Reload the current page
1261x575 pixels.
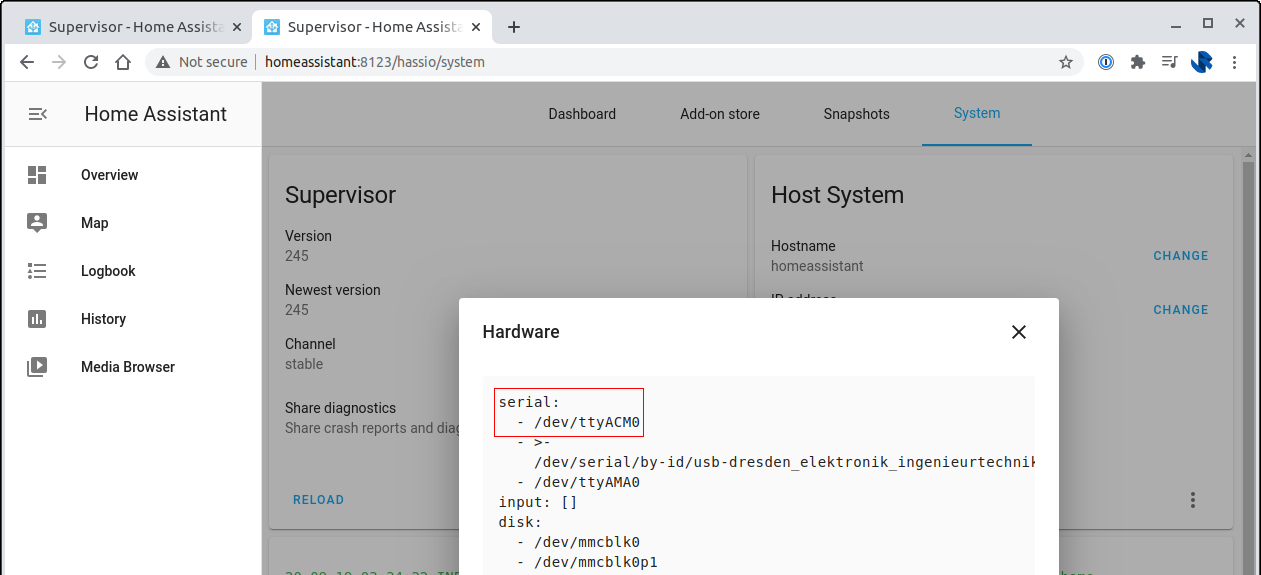pyautogui.click(x=91, y=62)
